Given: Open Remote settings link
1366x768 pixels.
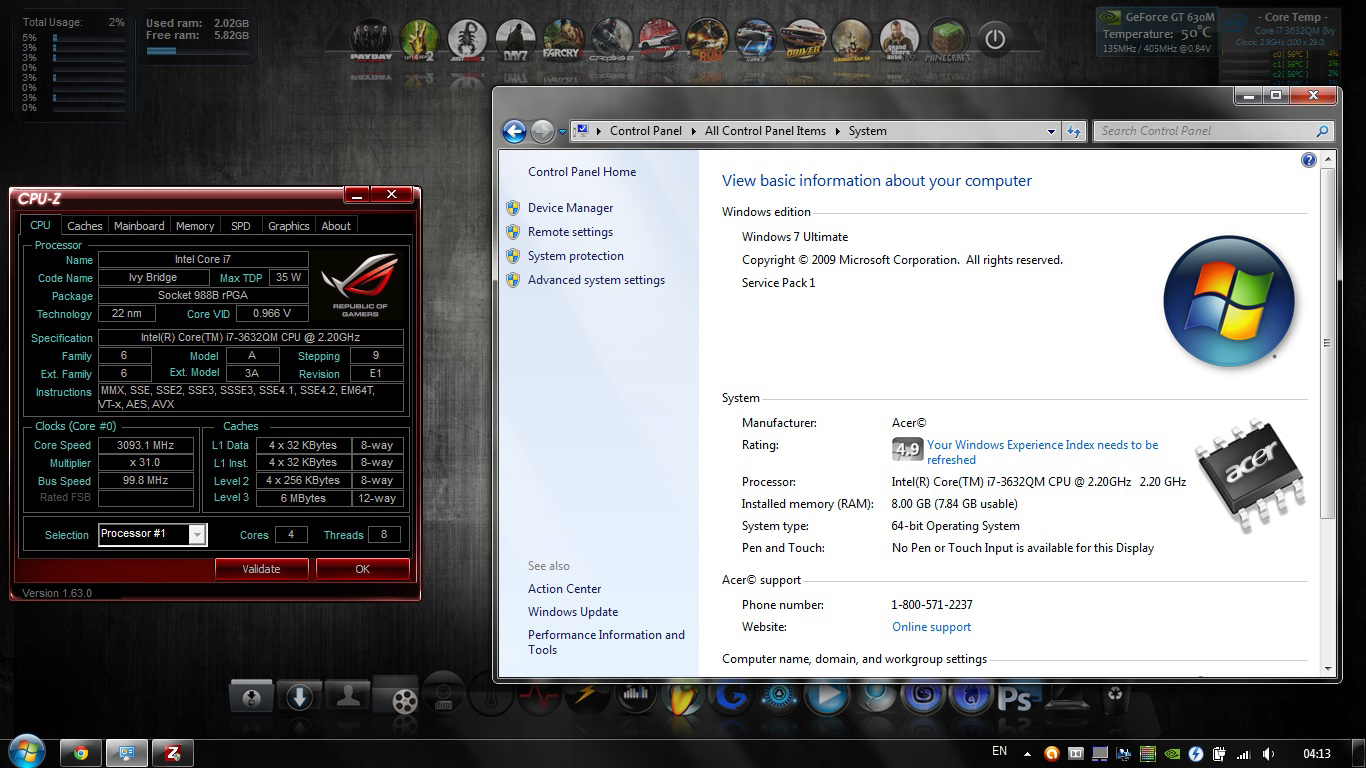Looking at the screenshot, I should 570,232.
